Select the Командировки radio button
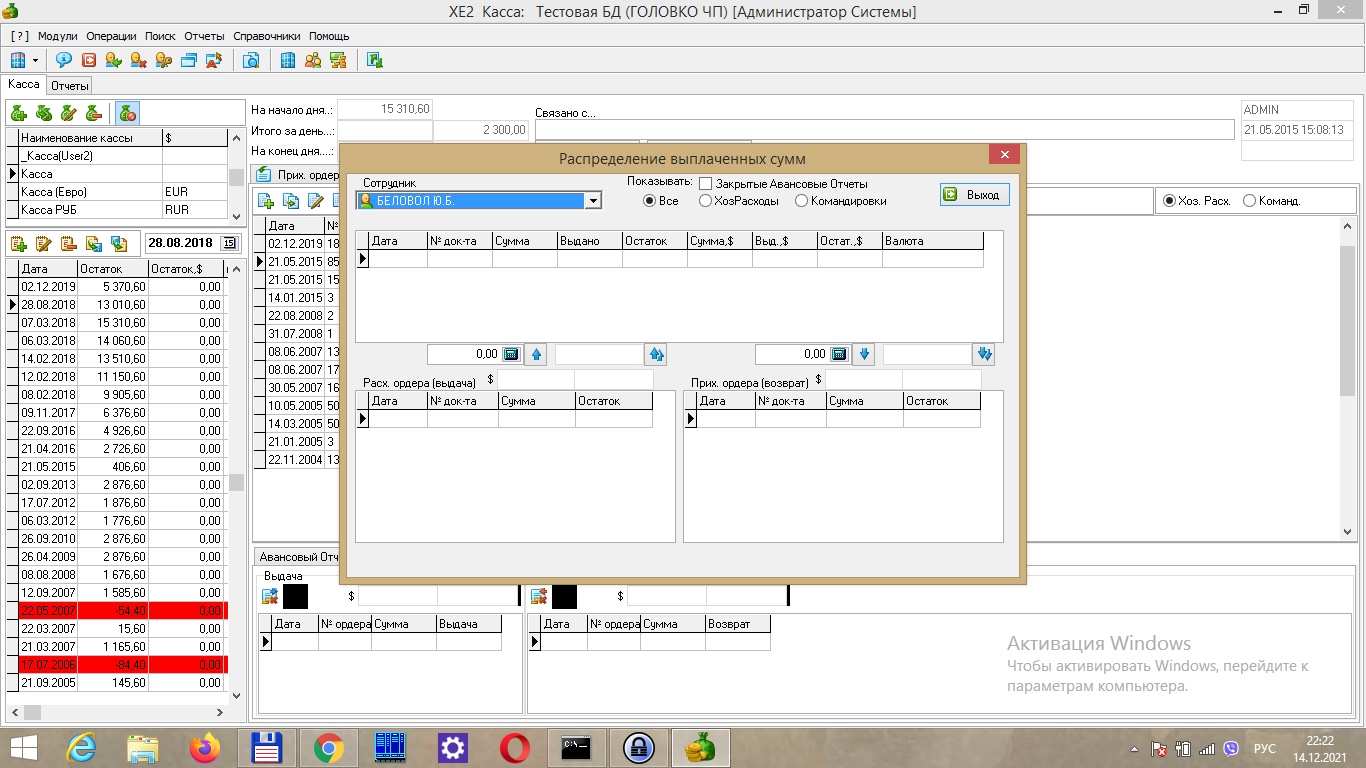This screenshot has width=1366, height=768. [801, 201]
